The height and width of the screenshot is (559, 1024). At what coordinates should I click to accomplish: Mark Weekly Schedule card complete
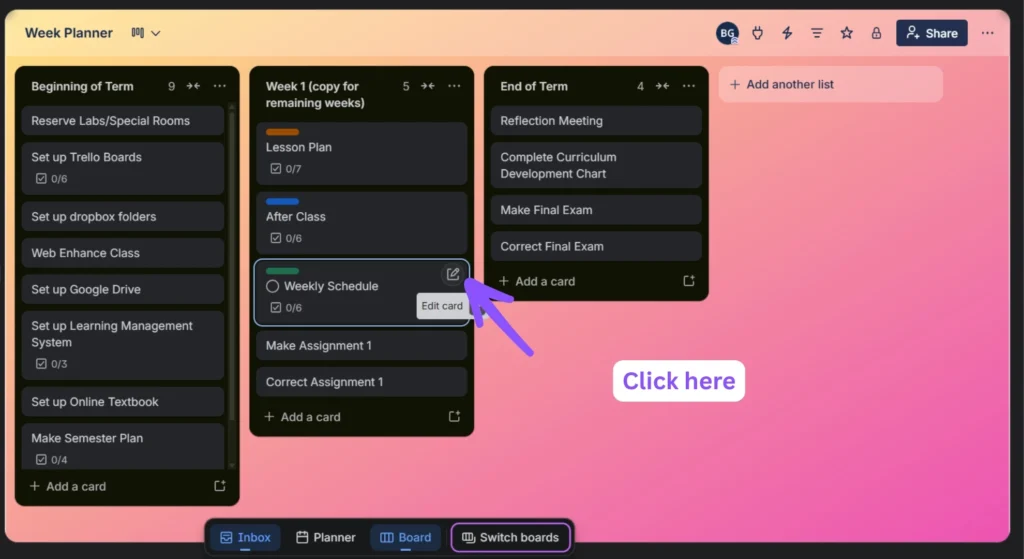coord(272,286)
